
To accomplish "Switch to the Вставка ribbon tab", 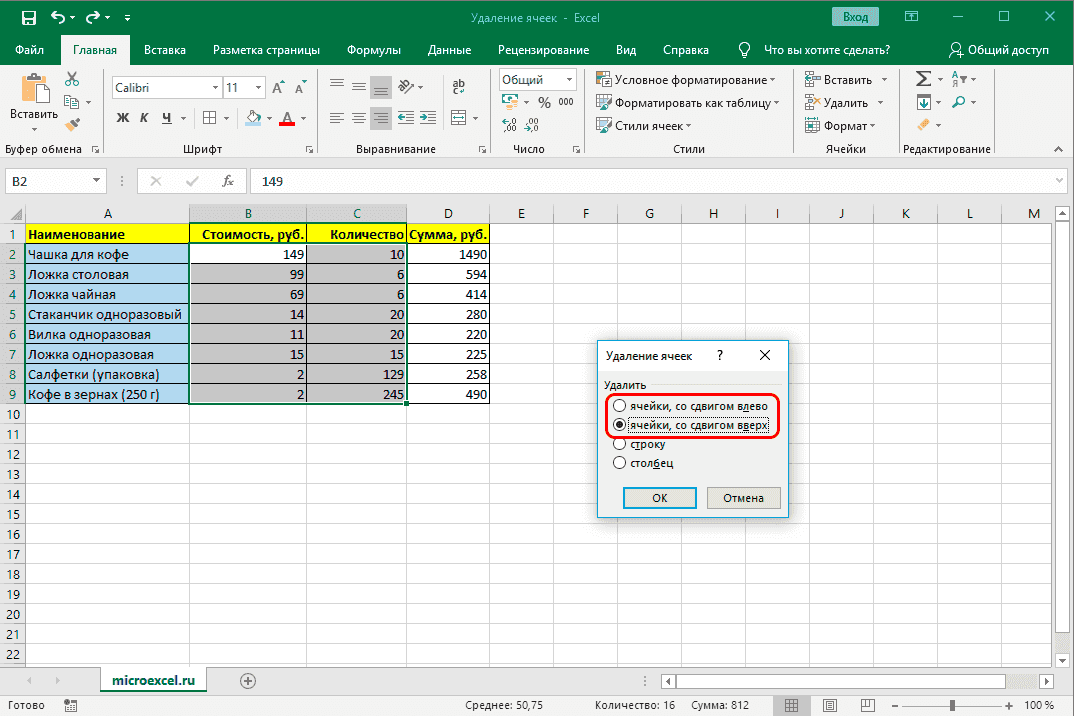I will tap(164, 50).
